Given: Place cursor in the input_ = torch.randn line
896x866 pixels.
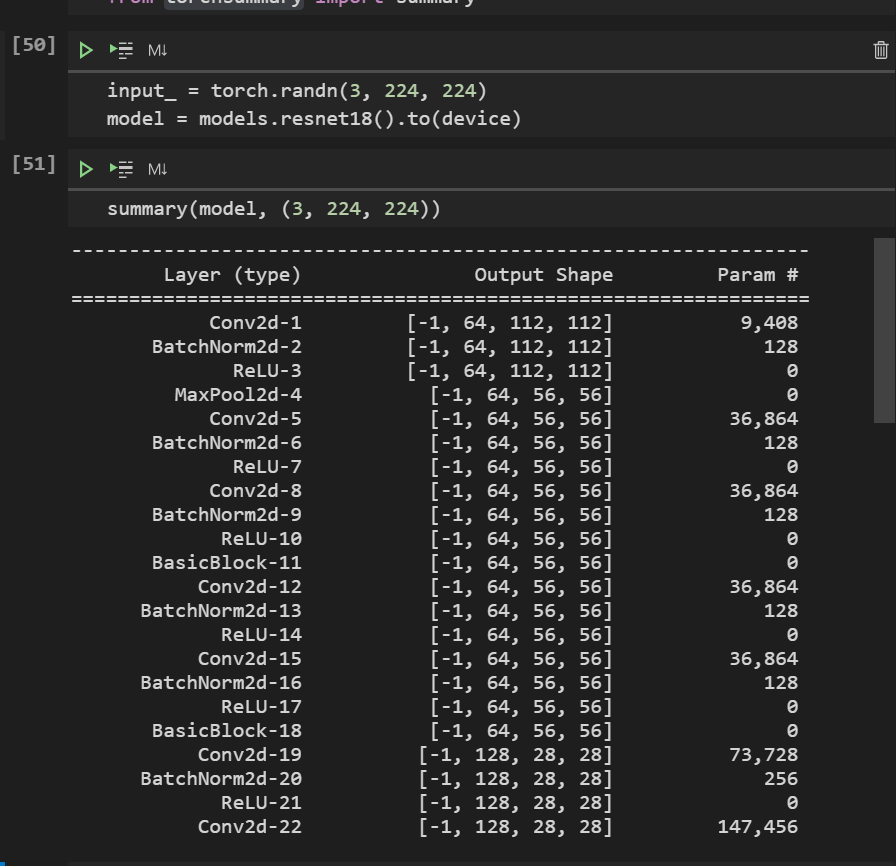Looking at the screenshot, I should tap(297, 91).
